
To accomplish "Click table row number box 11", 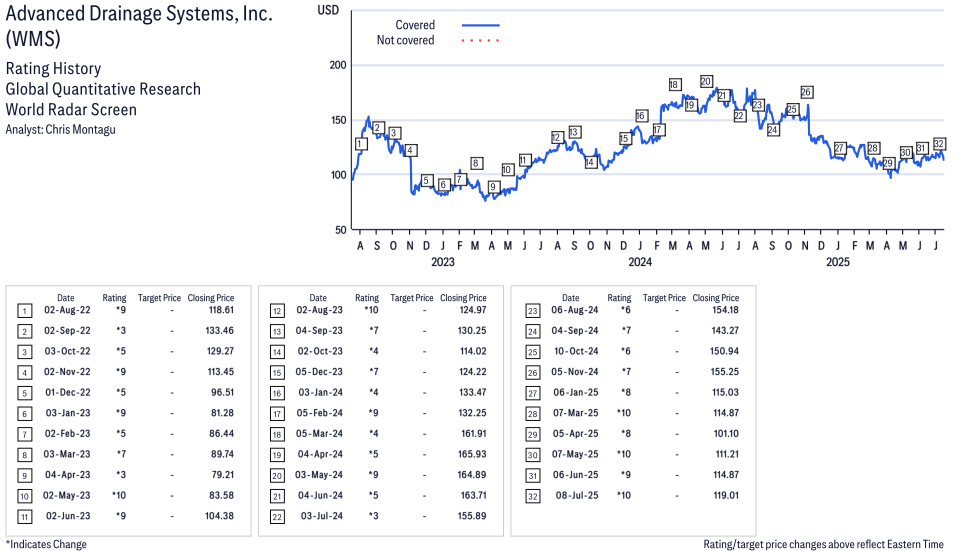I will tap(24, 517).
